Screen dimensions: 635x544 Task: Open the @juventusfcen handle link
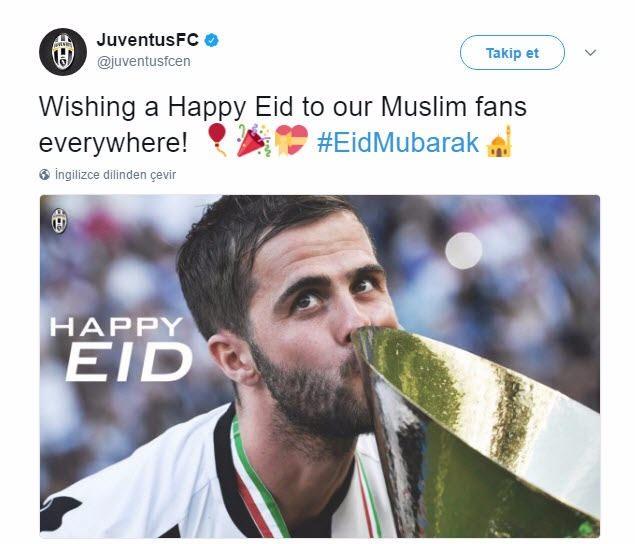(143, 61)
